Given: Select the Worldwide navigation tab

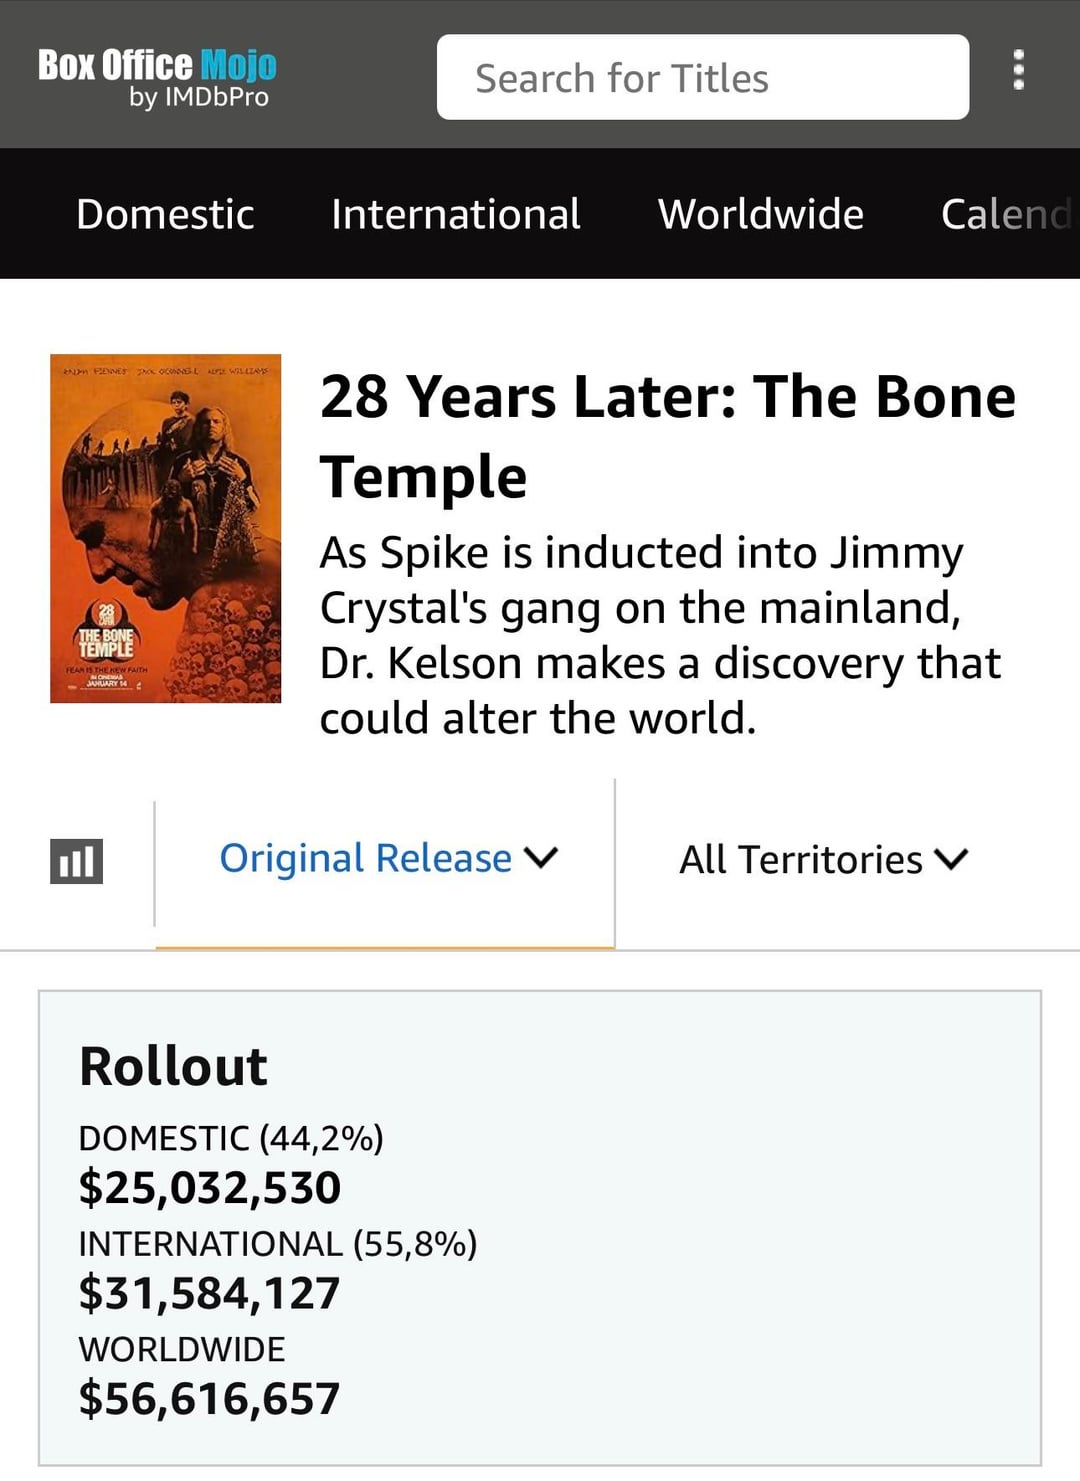Looking at the screenshot, I should coord(760,214).
